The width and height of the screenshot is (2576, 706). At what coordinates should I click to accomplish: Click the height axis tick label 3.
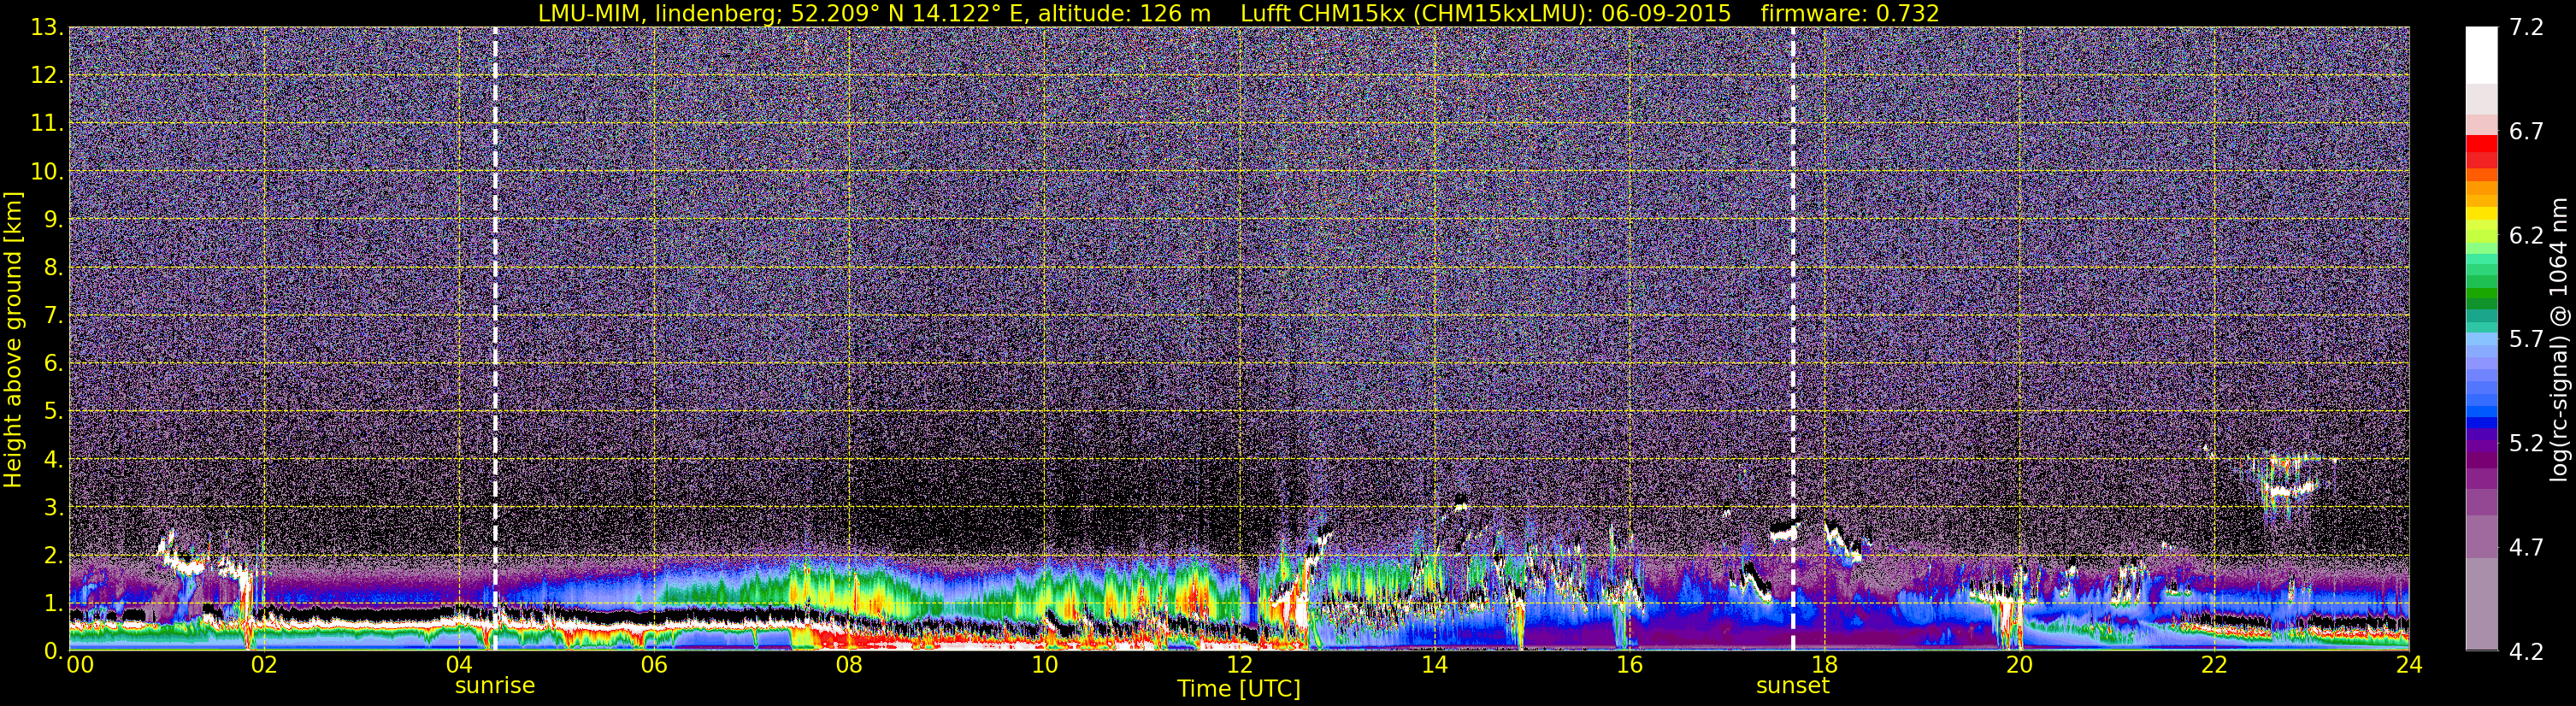pos(53,508)
